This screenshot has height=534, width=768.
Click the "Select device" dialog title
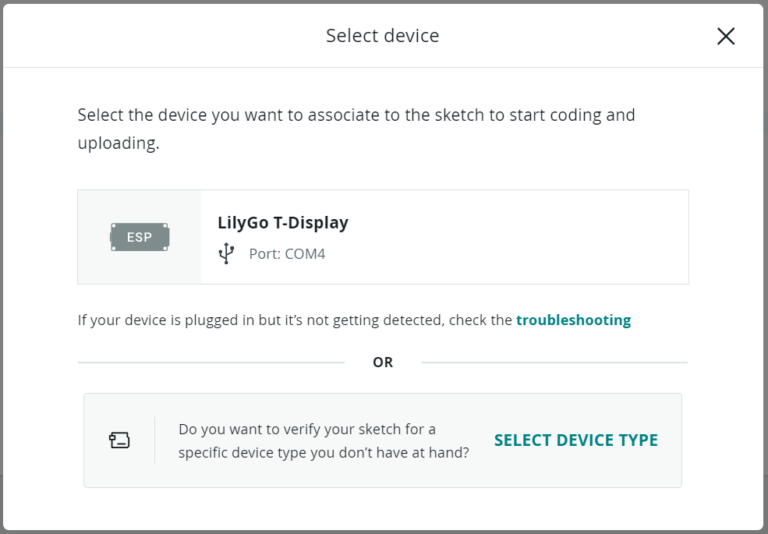click(382, 36)
